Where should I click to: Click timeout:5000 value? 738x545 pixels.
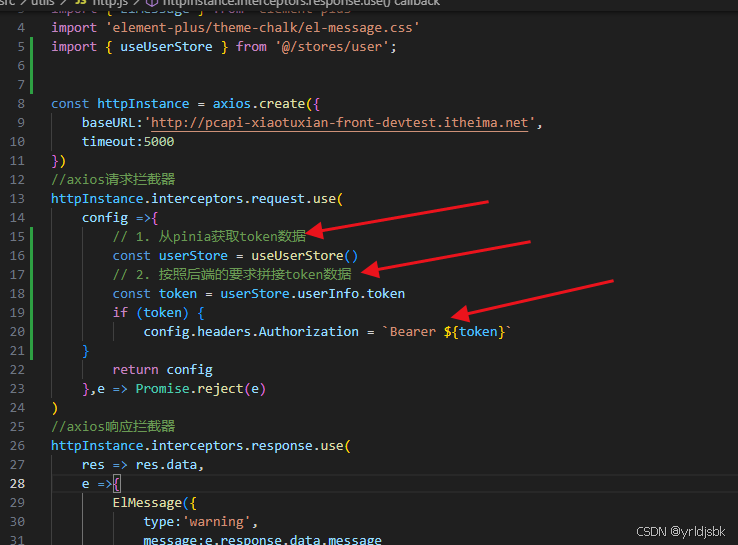[128, 142]
